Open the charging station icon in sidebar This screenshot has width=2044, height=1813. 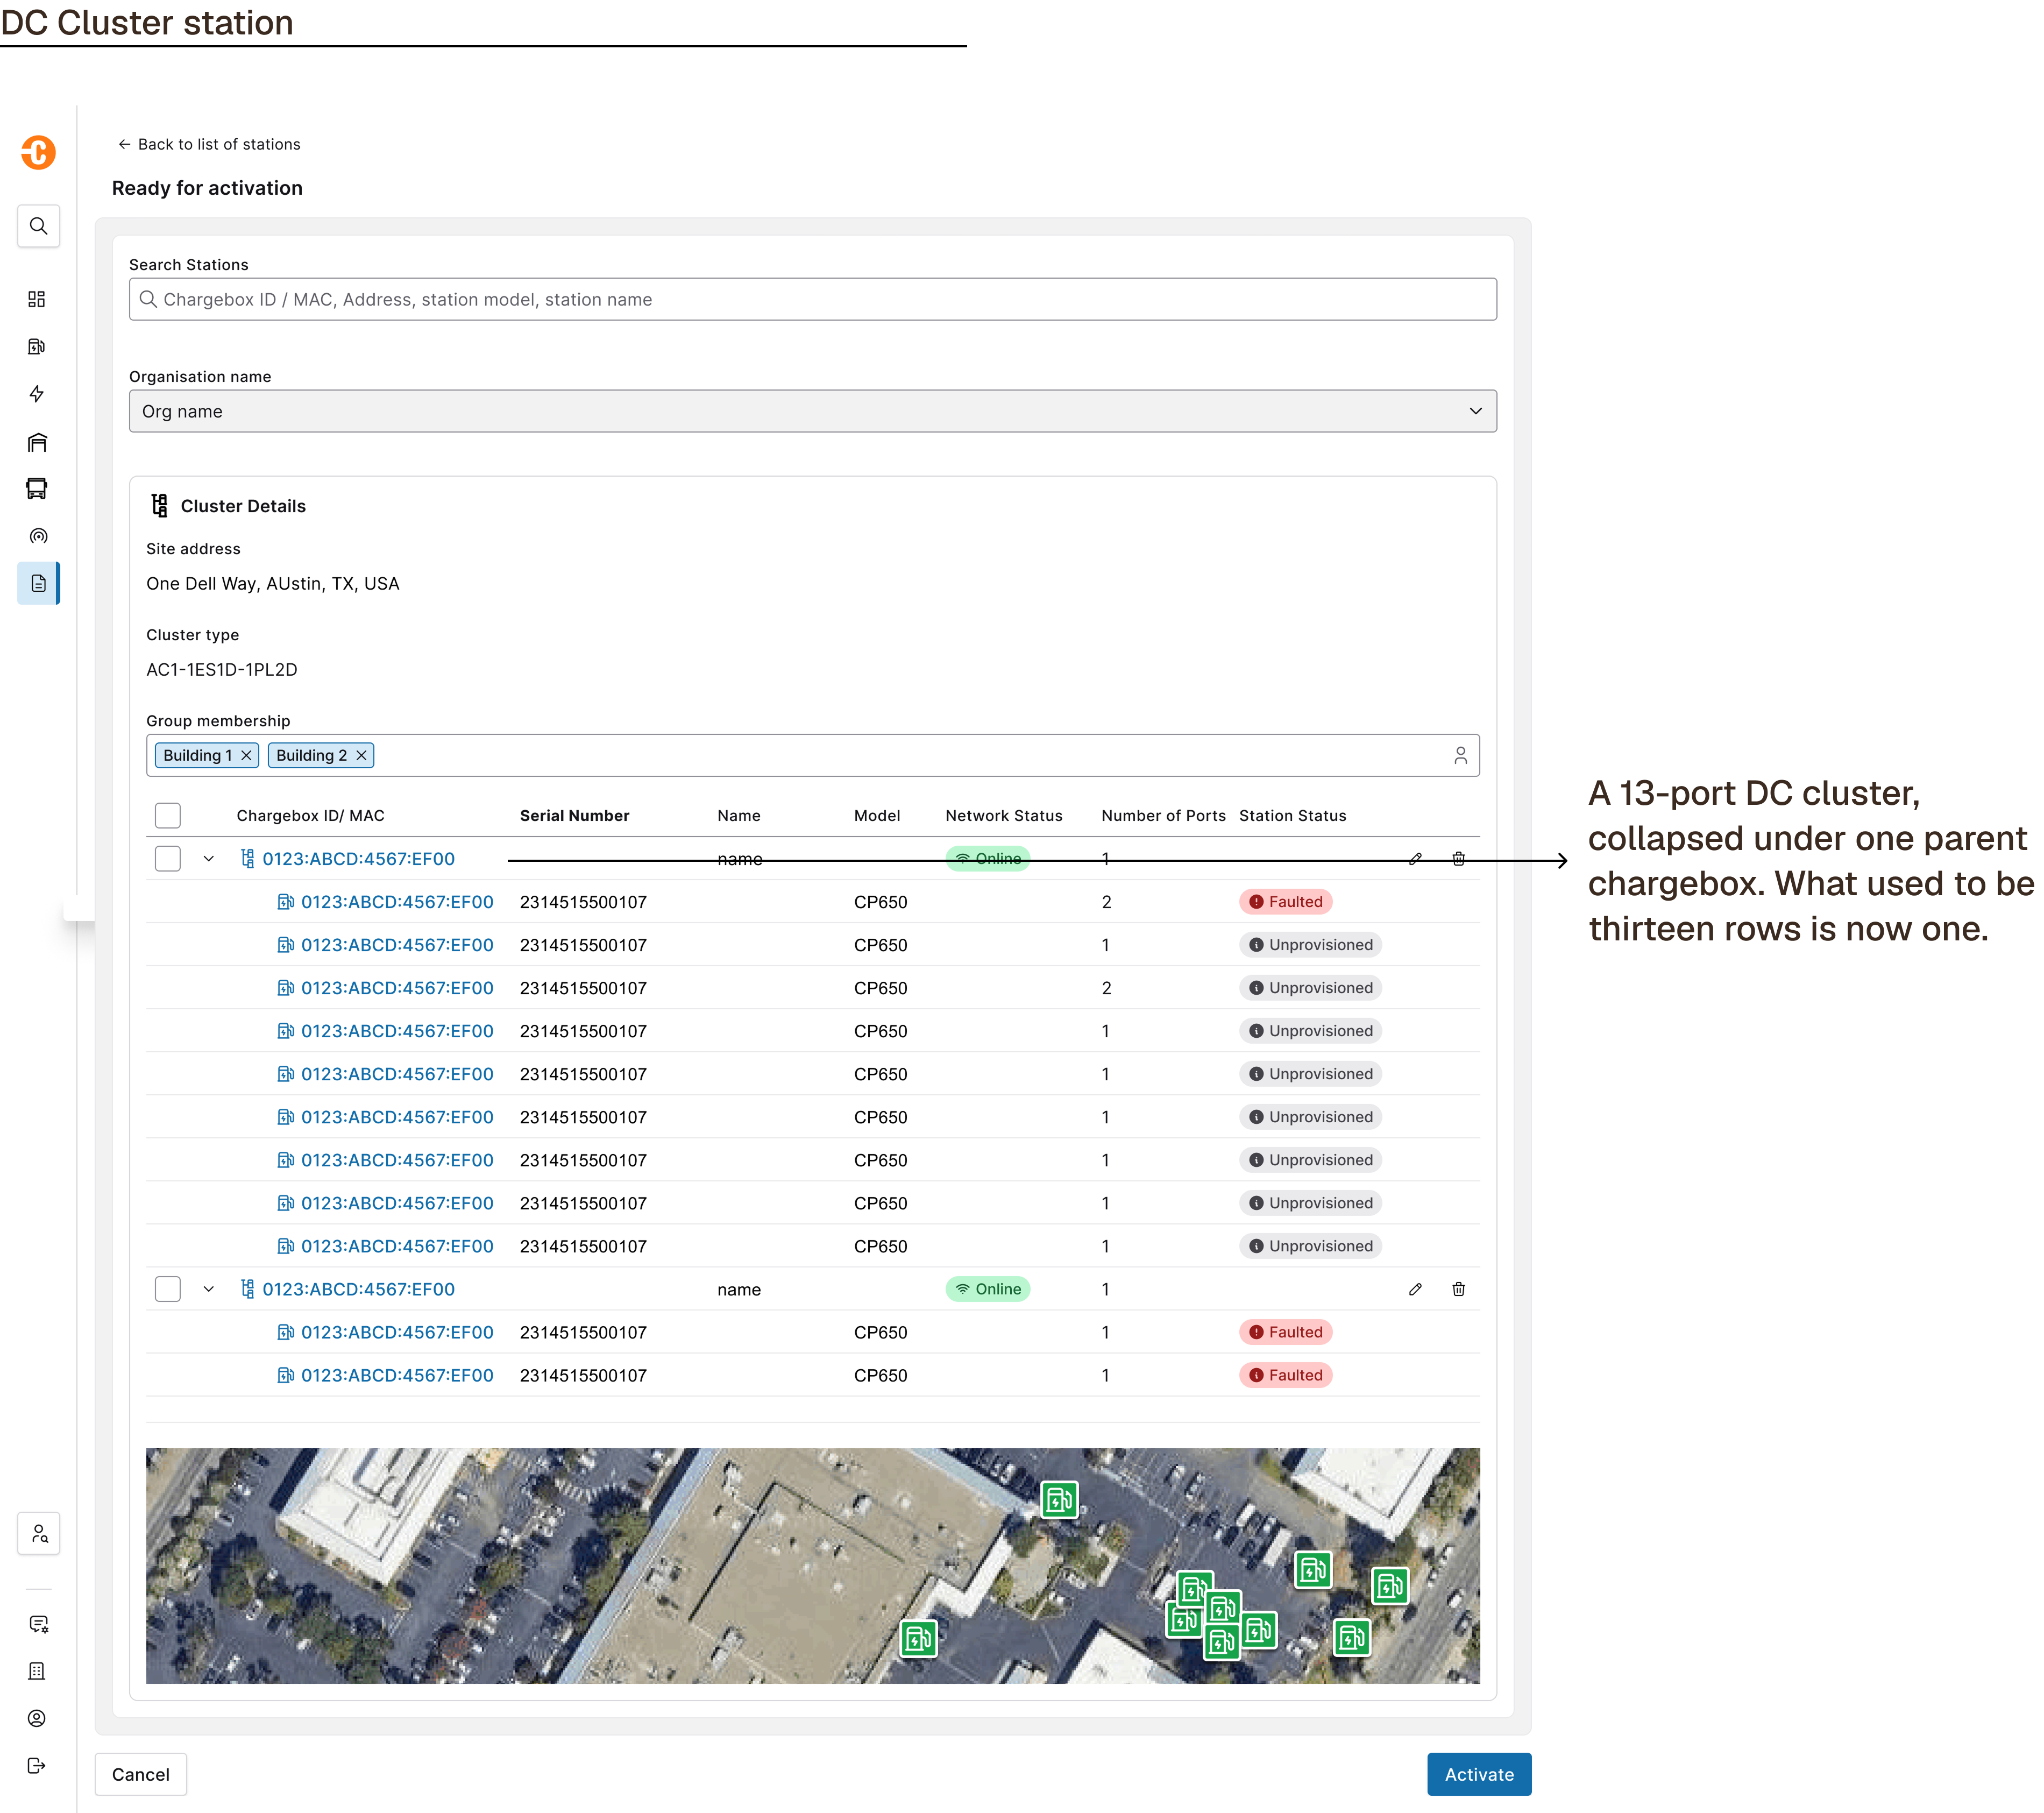tap(37, 346)
